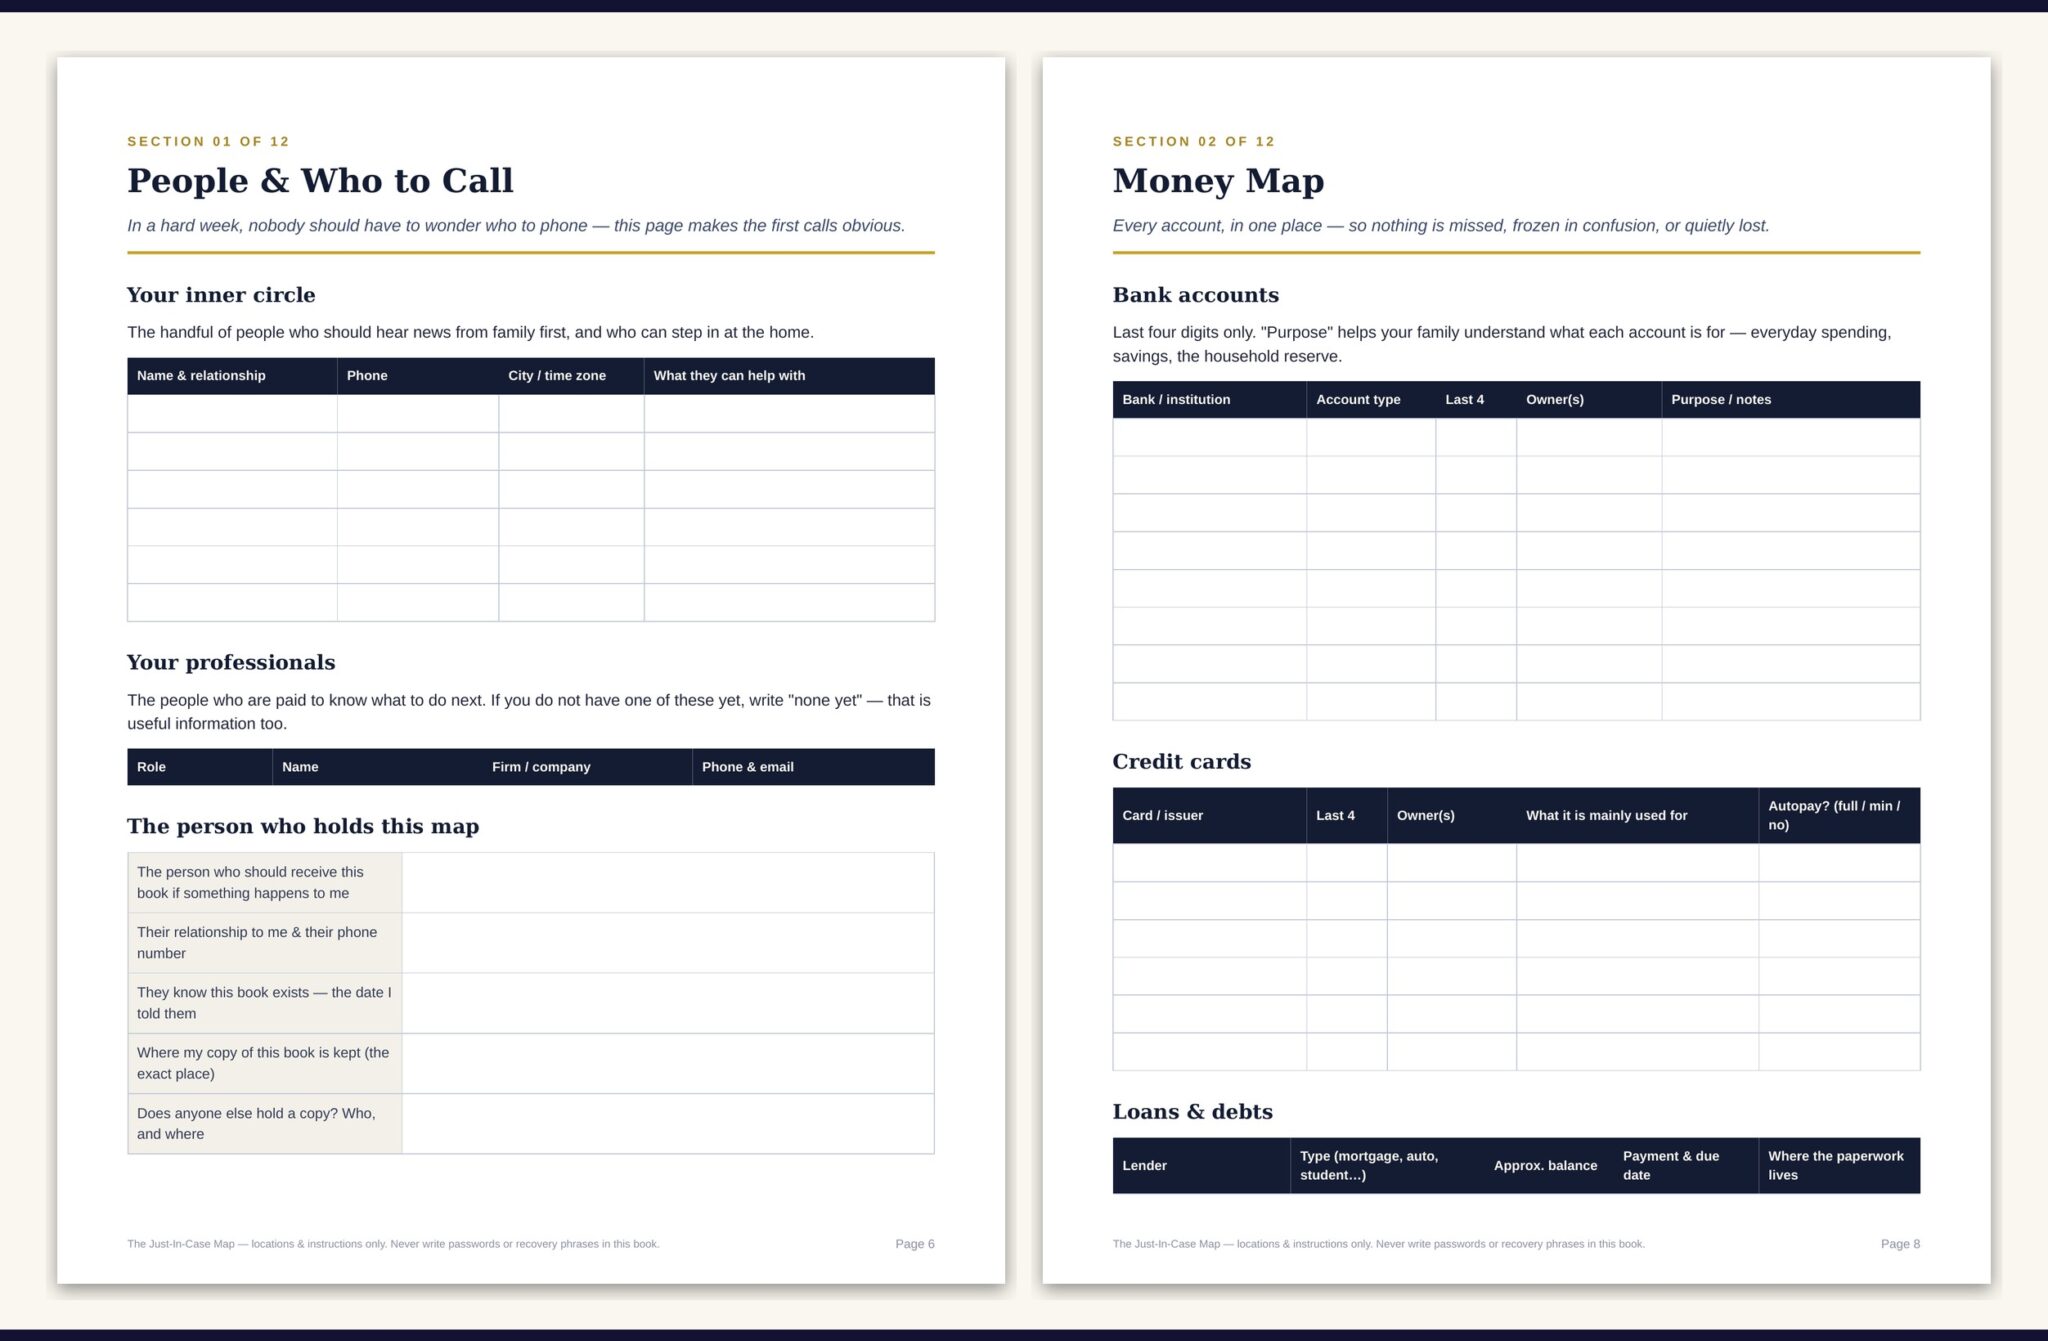Click 'Your inner circle' subheading
This screenshot has height=1341, width=2048.
[221, 295]
